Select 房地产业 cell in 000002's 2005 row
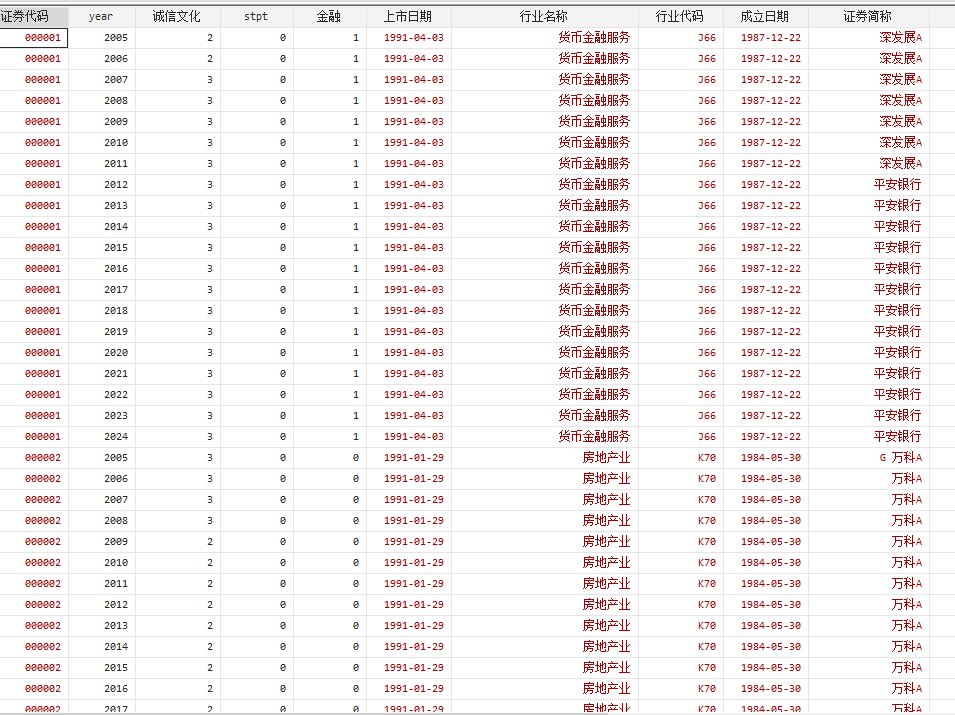 [x=606, y=457]
